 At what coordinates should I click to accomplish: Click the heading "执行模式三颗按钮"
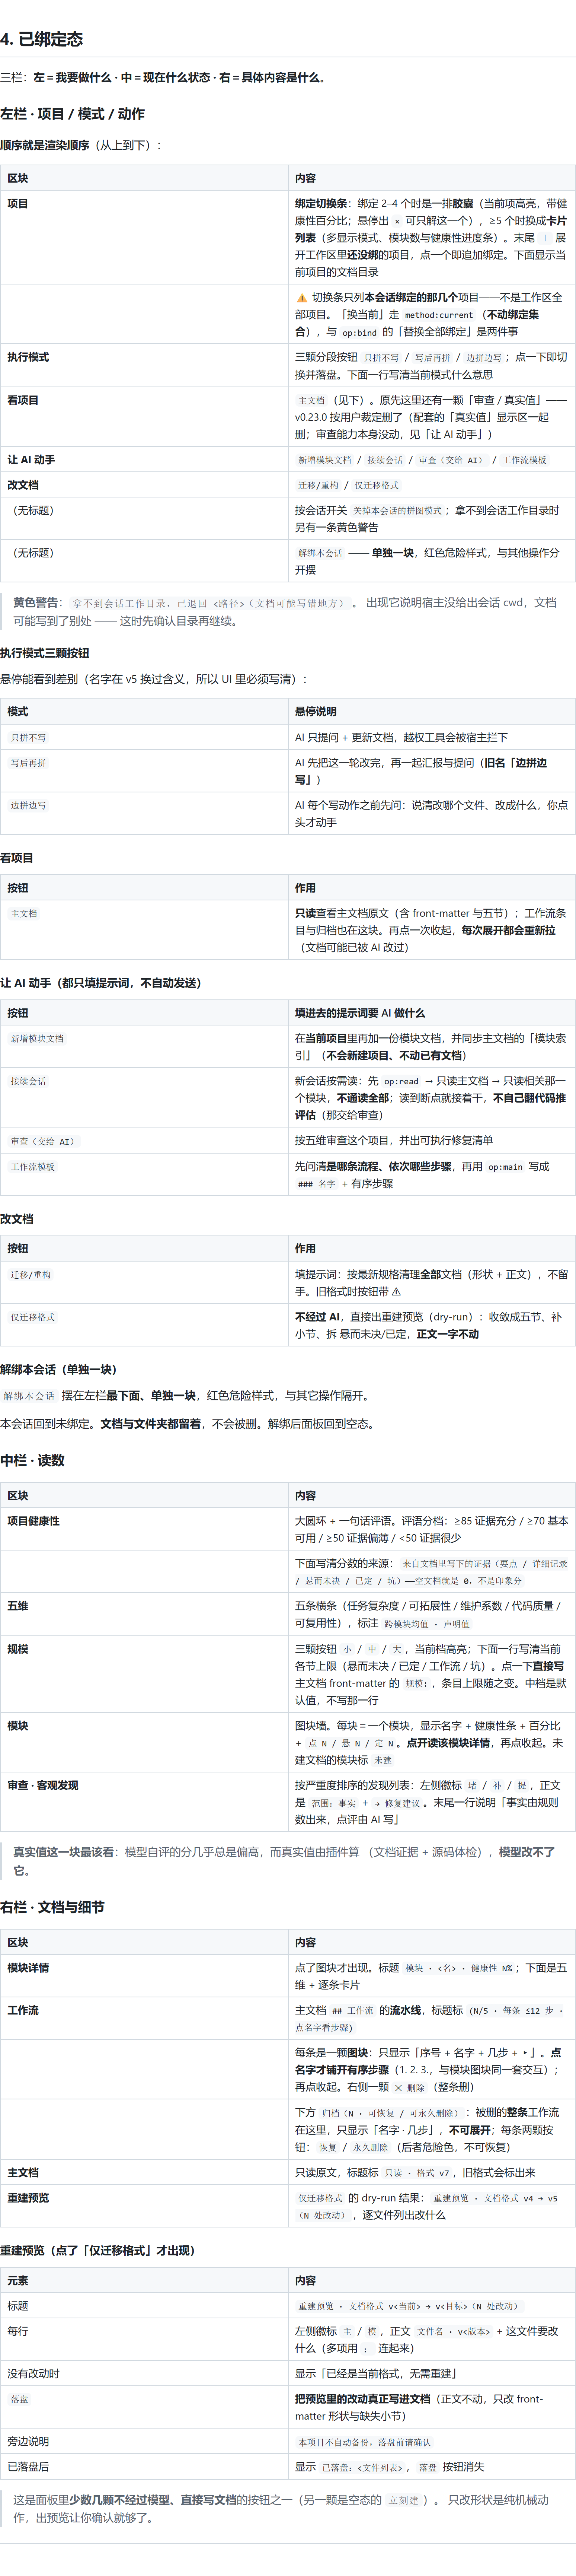[45, 653]
